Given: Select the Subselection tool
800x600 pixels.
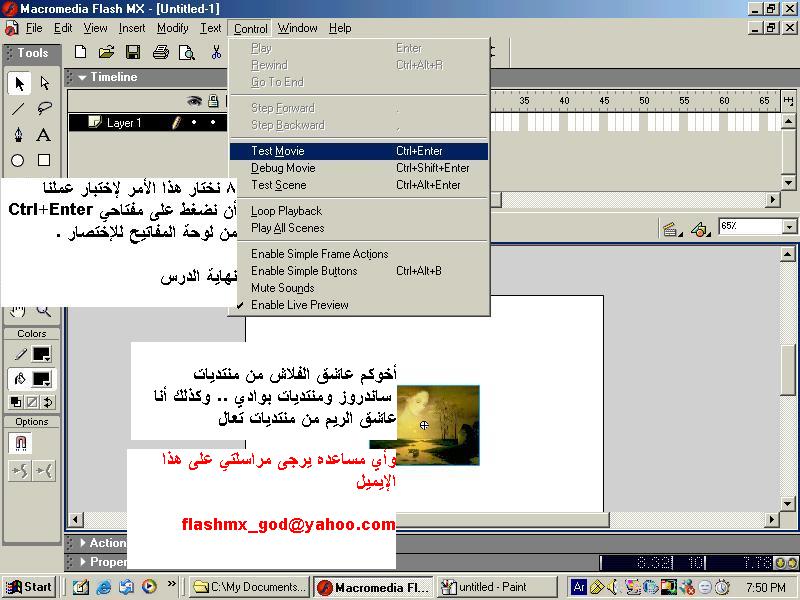Looking at the screenshot, I should click(44, 83).
